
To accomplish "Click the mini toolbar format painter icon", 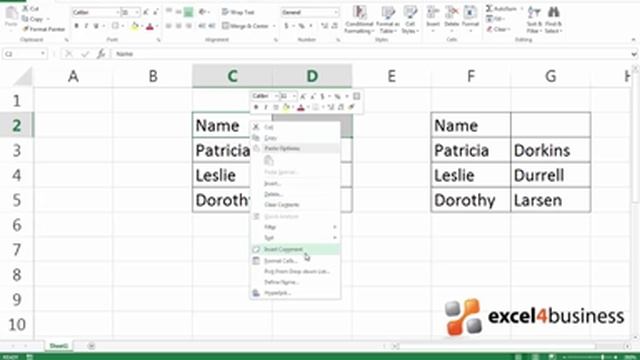I will [x=351, y=107].
